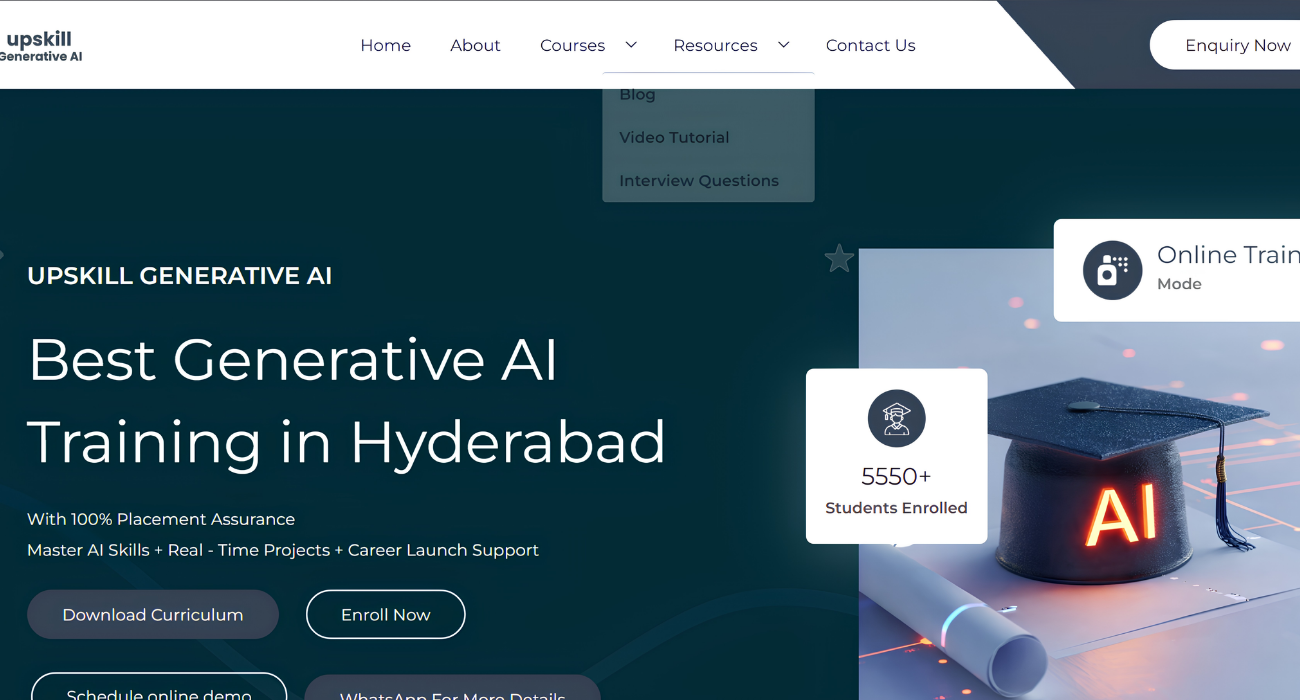Select Interview Questions from Resources dropdown
Screen dimensions: 1300x700
click(x=698, y=180)
